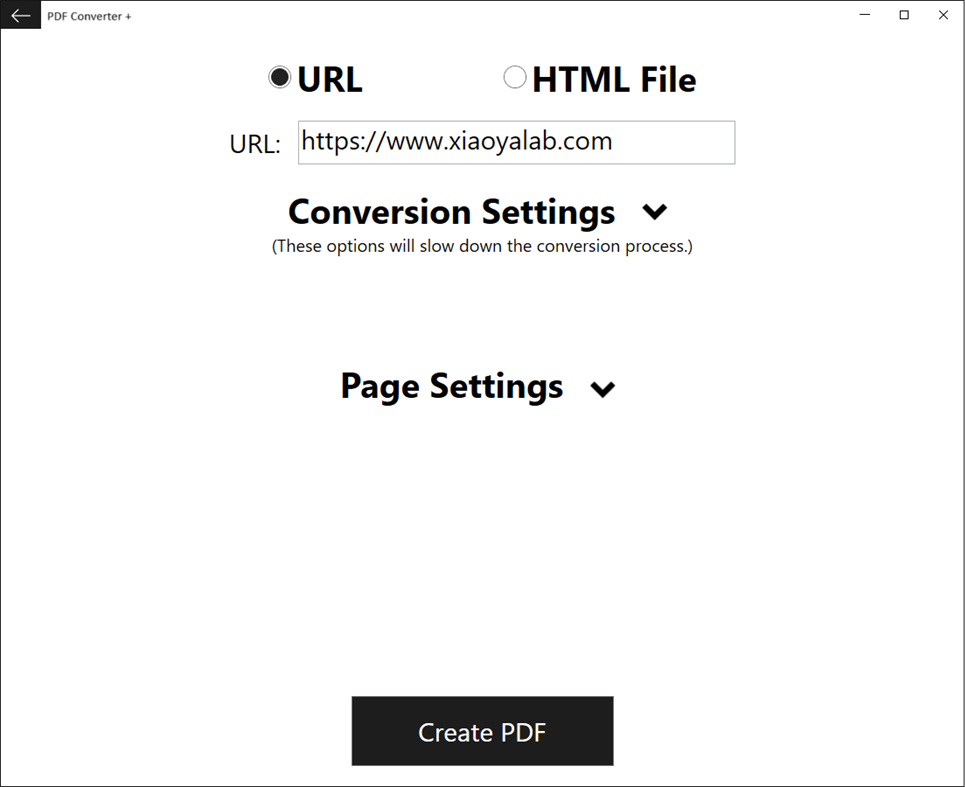Switch input mode to HTML File
Image resolution: width=965 pixels, height=787 pixels.
click(515, 76)
